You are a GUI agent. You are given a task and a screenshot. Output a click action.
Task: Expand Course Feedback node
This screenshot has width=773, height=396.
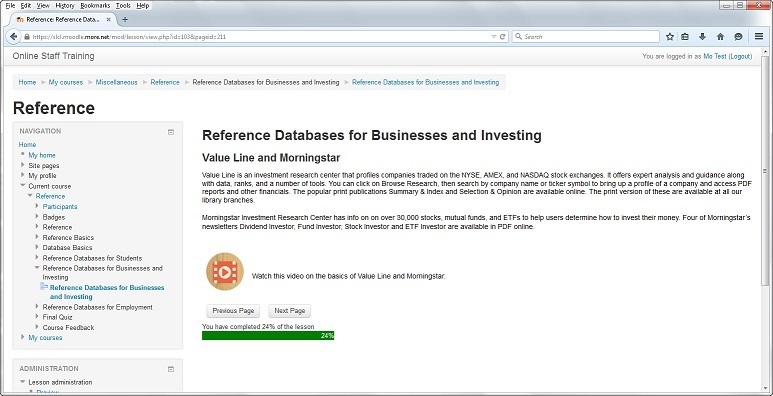pos(37,327)
